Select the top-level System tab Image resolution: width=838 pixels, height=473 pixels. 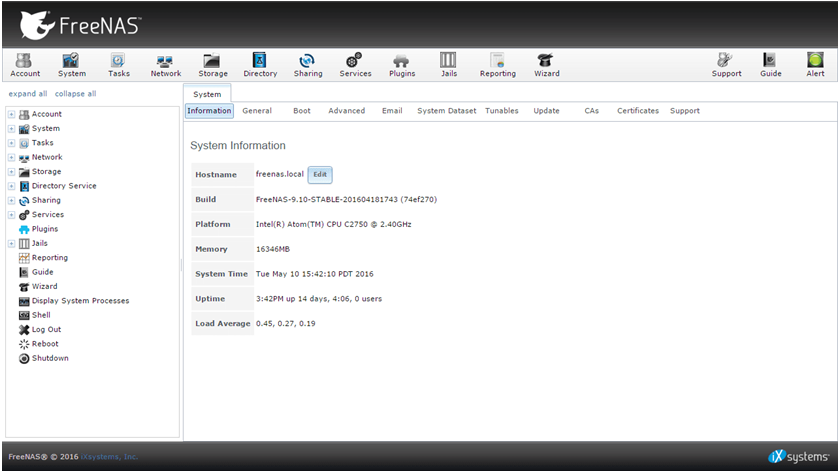click(207, 94)
